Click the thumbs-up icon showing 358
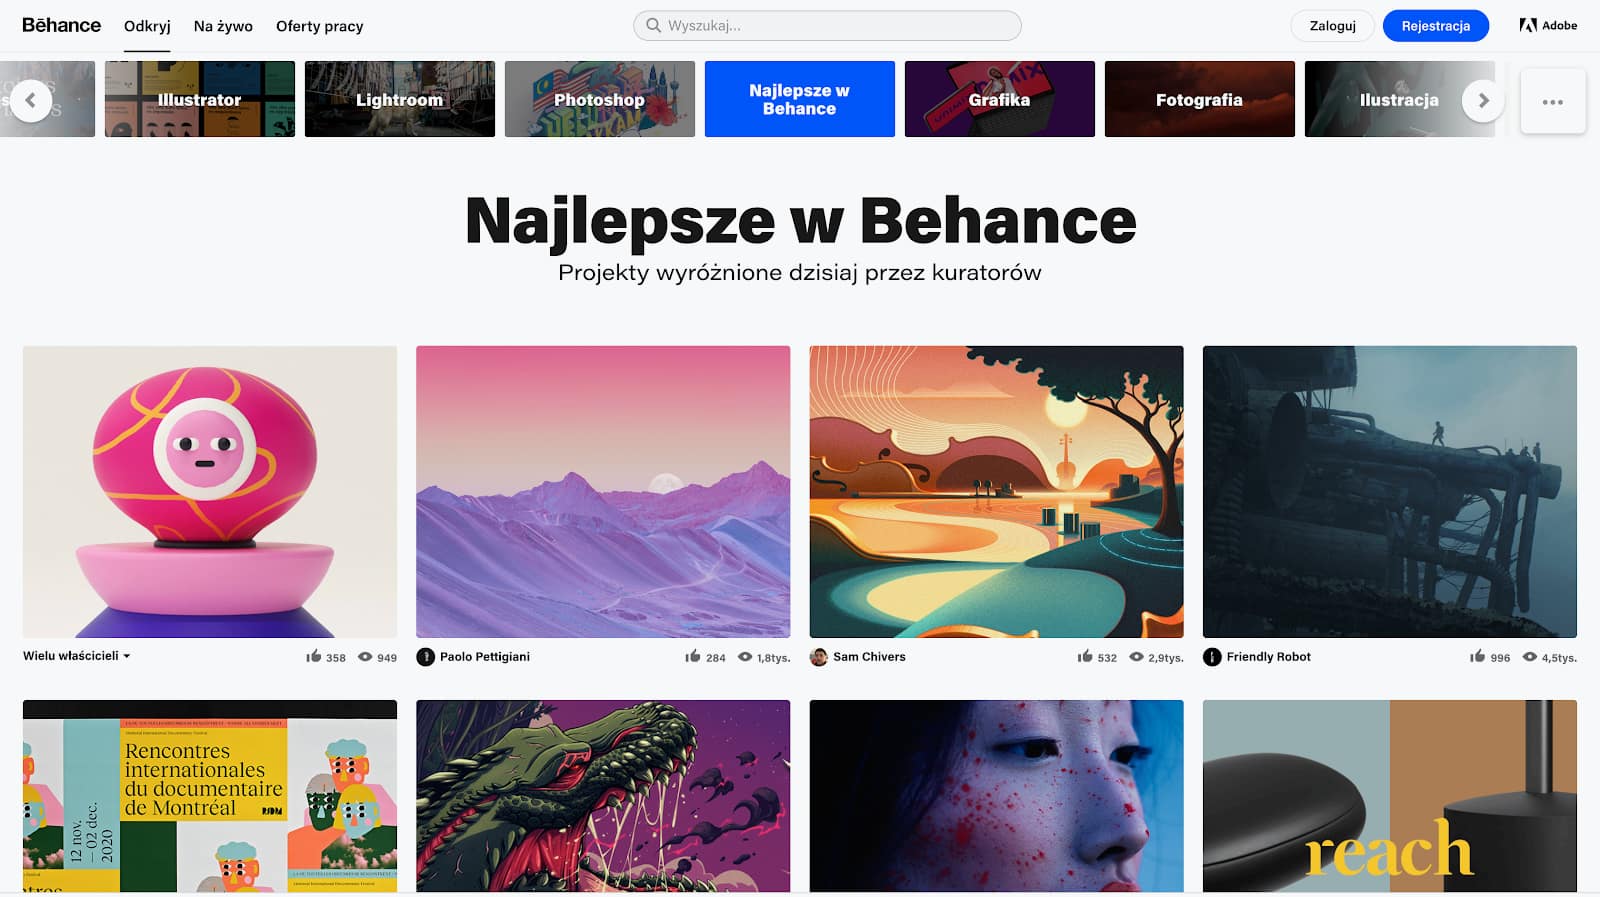Screen dimensions: 1600x897 click(x=314, y=656)
